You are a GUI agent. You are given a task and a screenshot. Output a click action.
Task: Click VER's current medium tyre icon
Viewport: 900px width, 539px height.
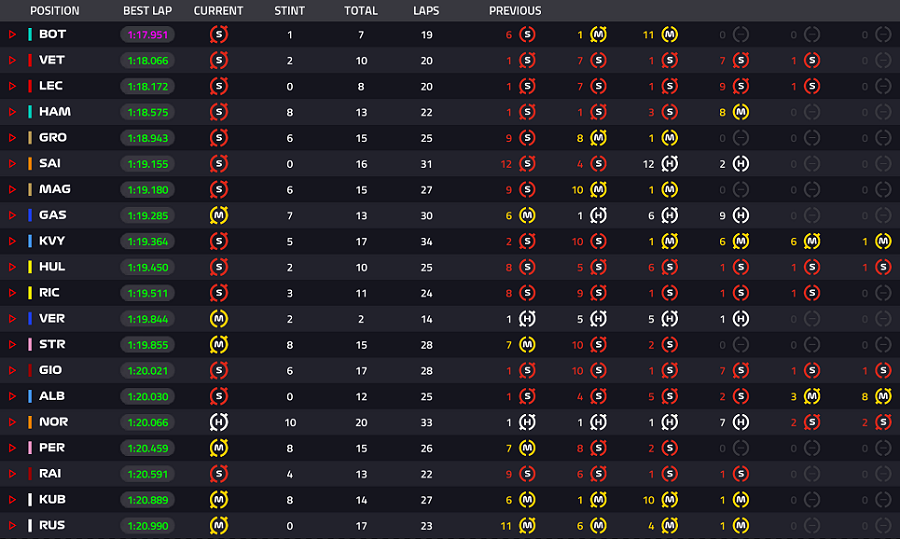219,319
